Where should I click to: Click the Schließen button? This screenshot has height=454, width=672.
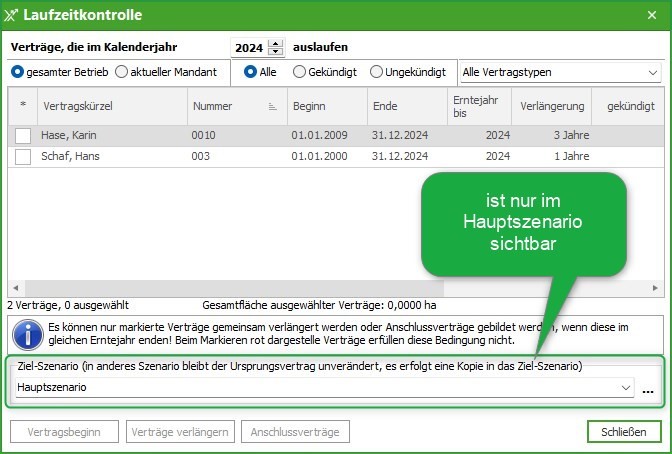[624, 432]
